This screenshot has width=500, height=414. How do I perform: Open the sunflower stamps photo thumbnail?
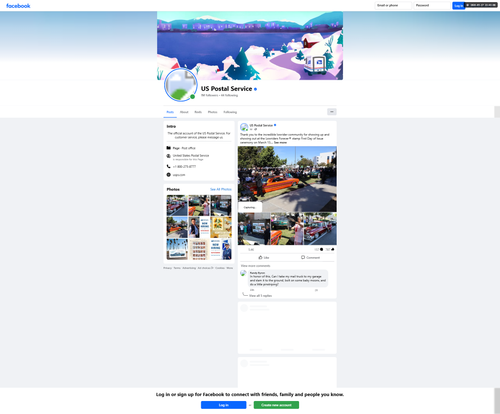[221, 227]
